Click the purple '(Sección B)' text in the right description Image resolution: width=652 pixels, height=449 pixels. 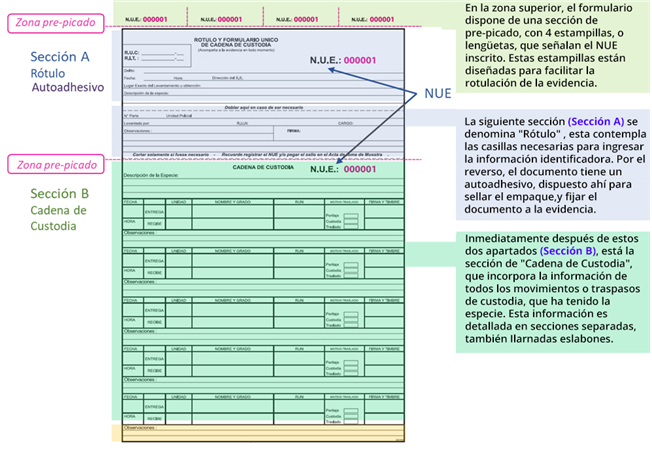pos(568,251)
